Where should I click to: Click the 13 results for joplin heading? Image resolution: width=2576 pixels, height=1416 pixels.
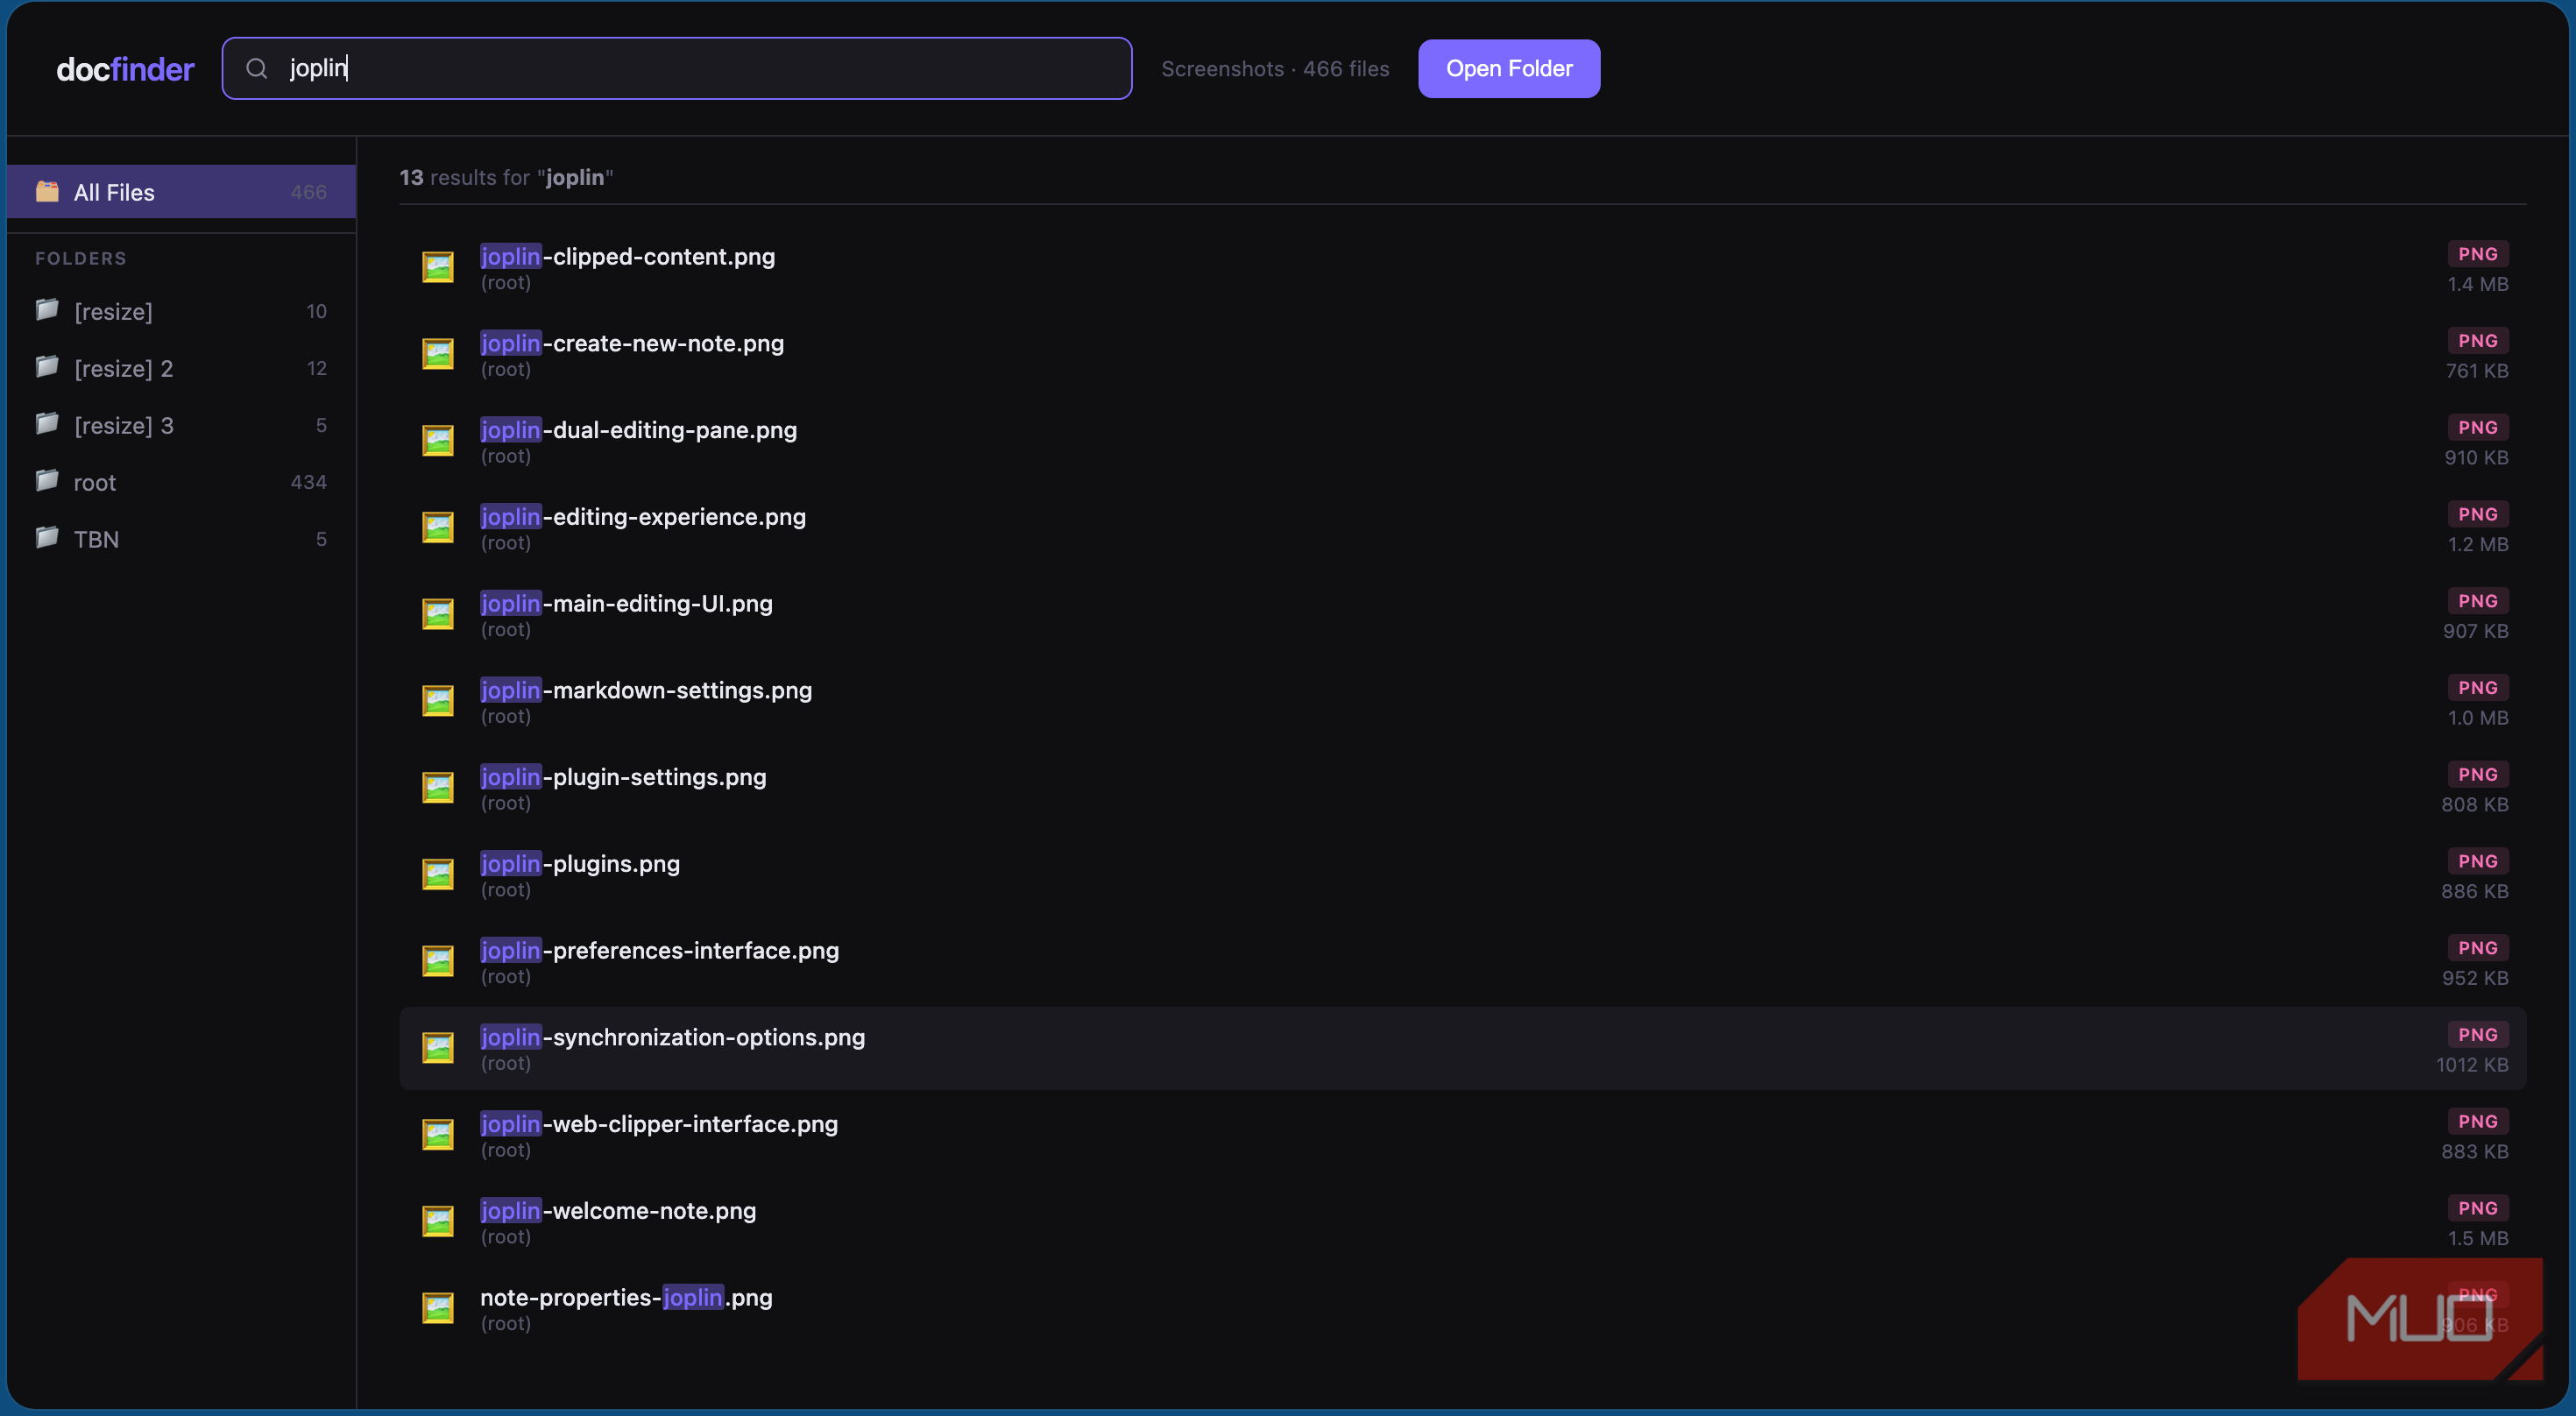point(506,177)
